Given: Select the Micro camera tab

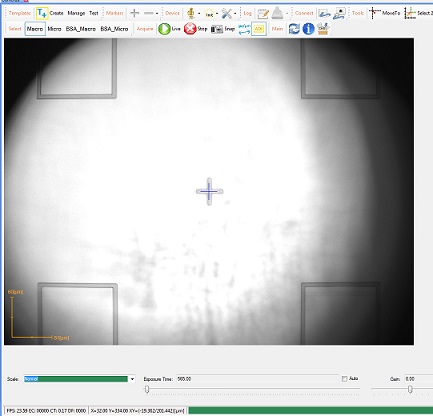Looking at the screenshot, I should pos(54,29).
